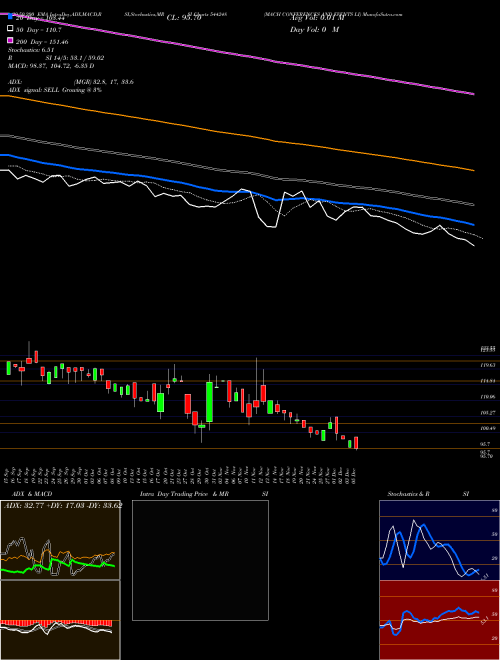Click the blue 20 Day legend swatch
This screenshot has width=500, height=660.
[x=10, y=17]
